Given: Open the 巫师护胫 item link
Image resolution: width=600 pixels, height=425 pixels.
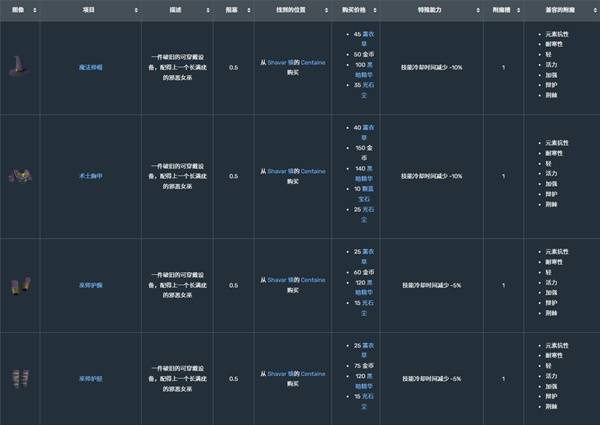Looking at the screenshot, I should 87,379.
